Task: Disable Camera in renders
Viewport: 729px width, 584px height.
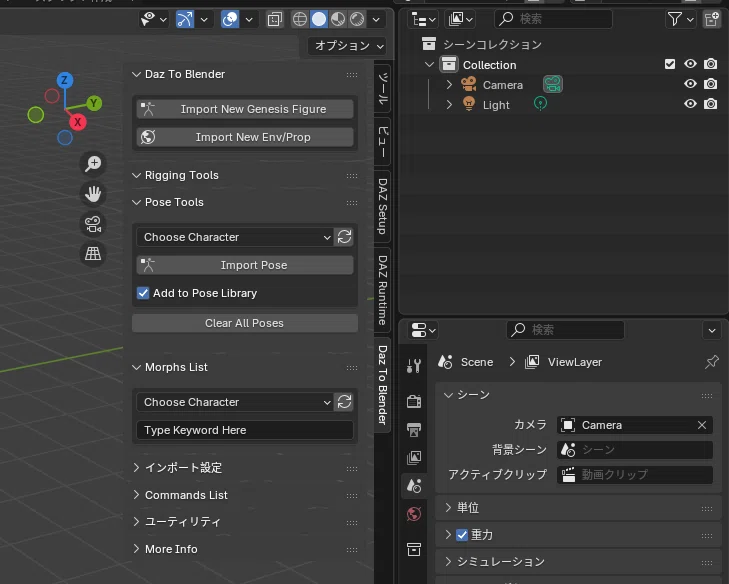Action: (710, 84)
